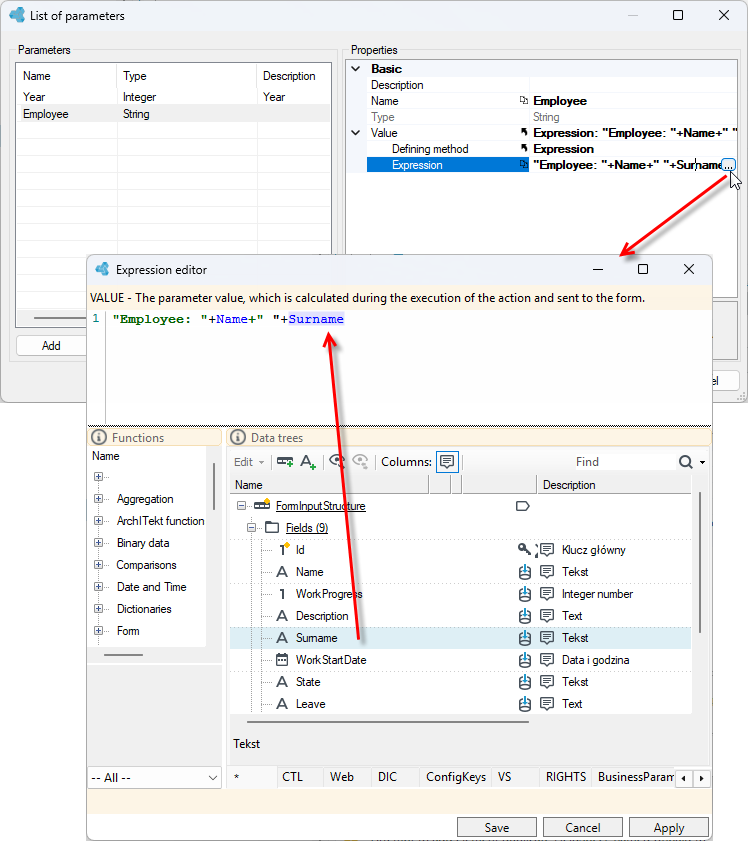
Task: Click the Data trees panel info icon
Action: pyautogui.click(x=238, y=437)
